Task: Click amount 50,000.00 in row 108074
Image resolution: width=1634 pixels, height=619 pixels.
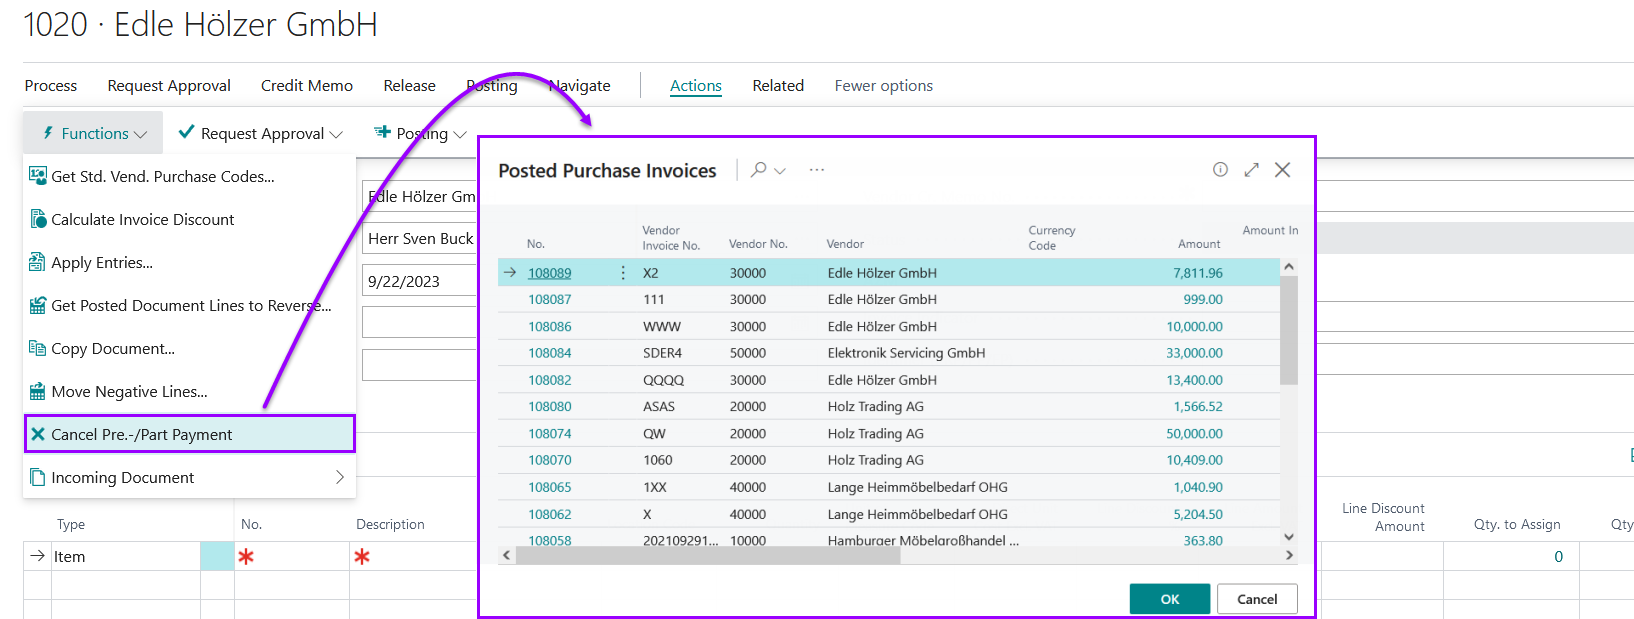Action: point(1194,433)
